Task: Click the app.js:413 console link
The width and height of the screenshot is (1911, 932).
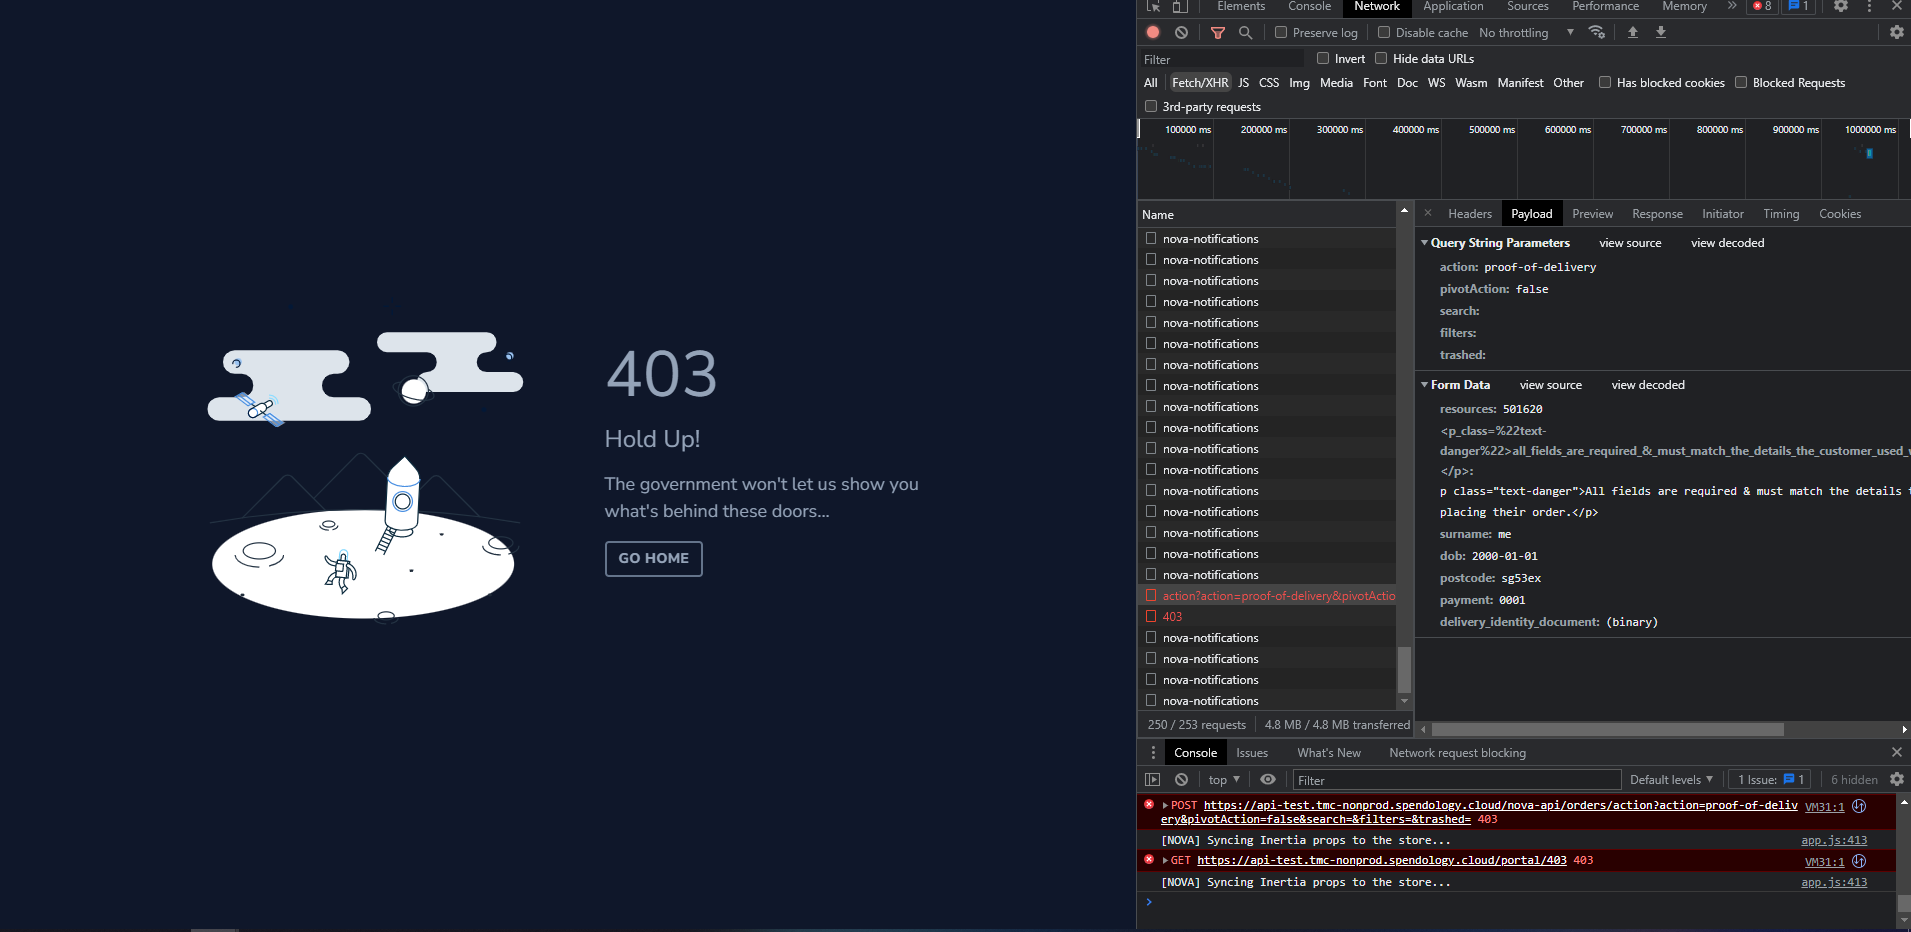Action: tap(1833, 840)
